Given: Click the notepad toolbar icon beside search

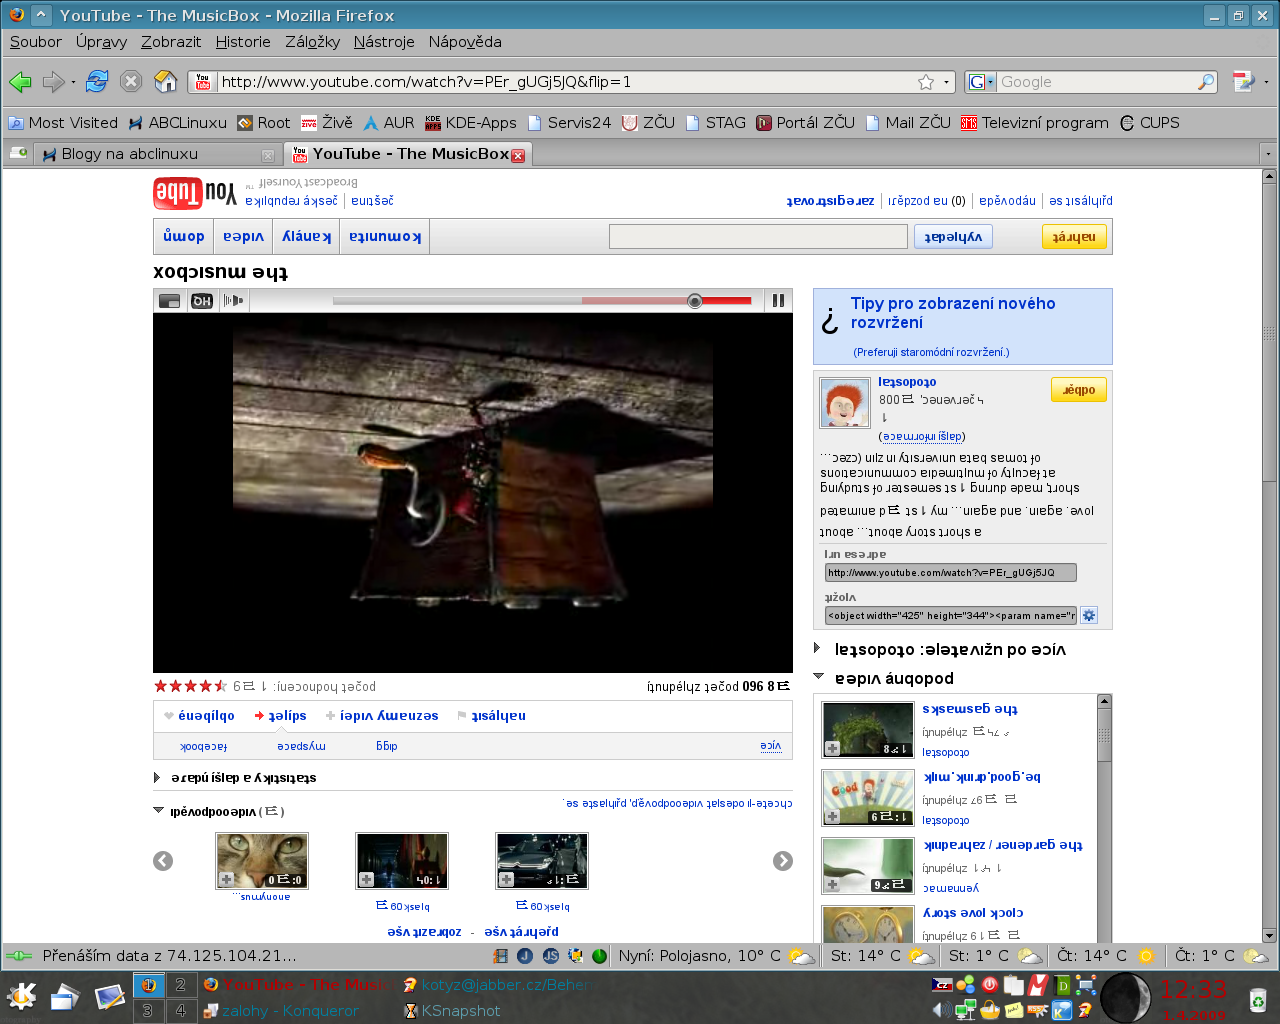Looking at the screenshot, I should (x=1243, y=82).
